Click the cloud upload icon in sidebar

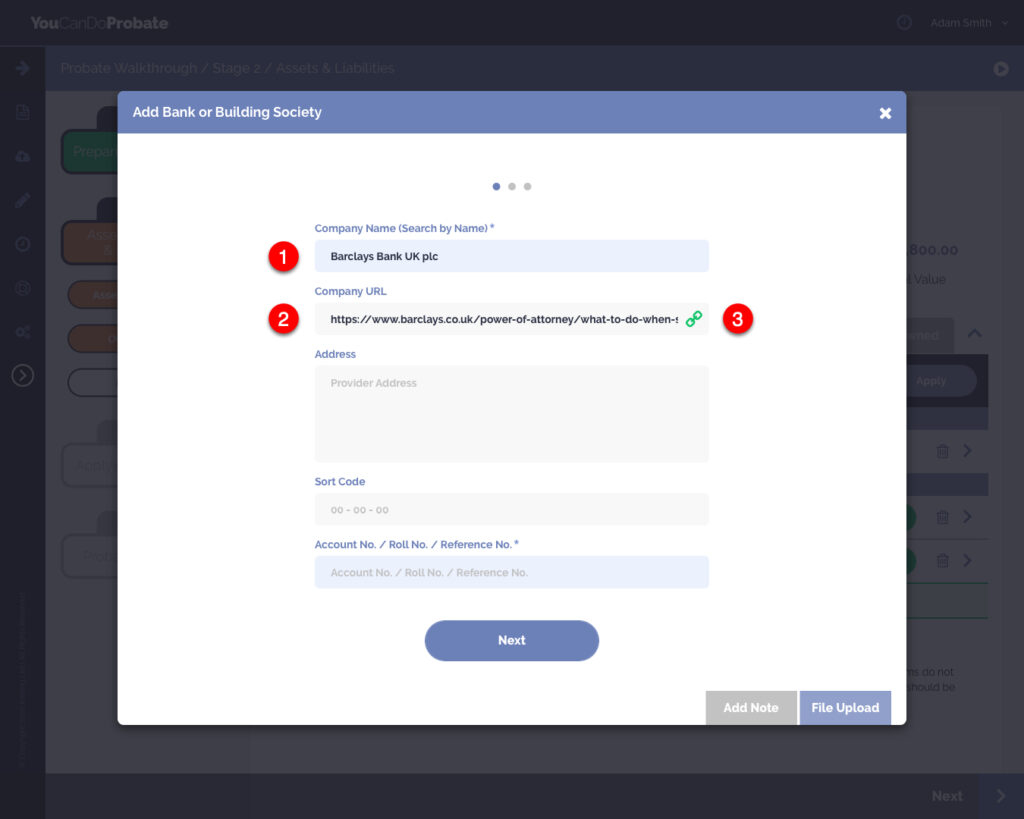pos(23,157)
